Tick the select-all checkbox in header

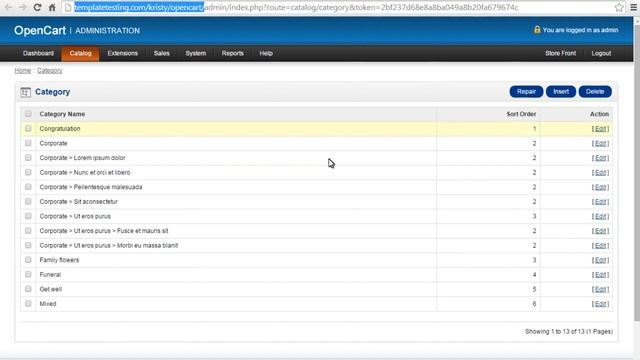pos(28,114)
